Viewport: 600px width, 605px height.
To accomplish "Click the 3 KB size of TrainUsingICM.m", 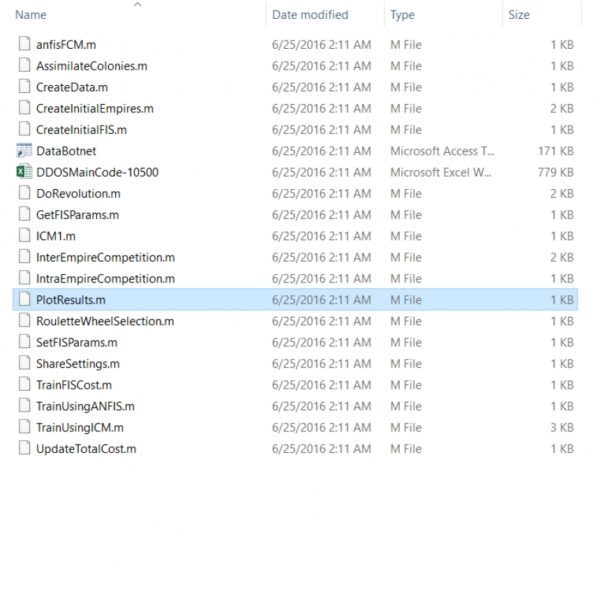I will (562, 428).
